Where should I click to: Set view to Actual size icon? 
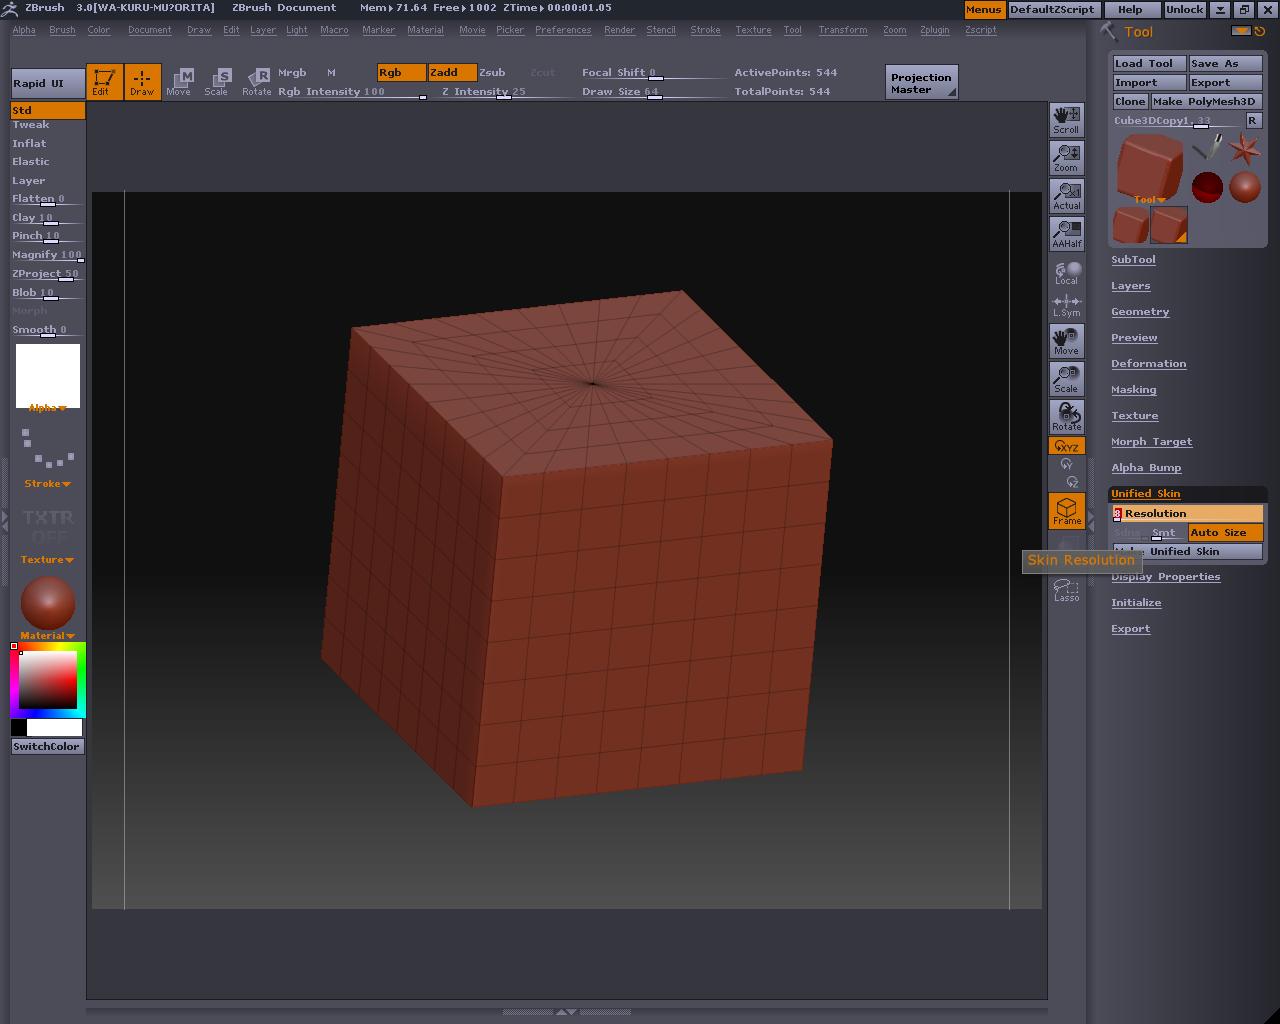click(1066, 196)
